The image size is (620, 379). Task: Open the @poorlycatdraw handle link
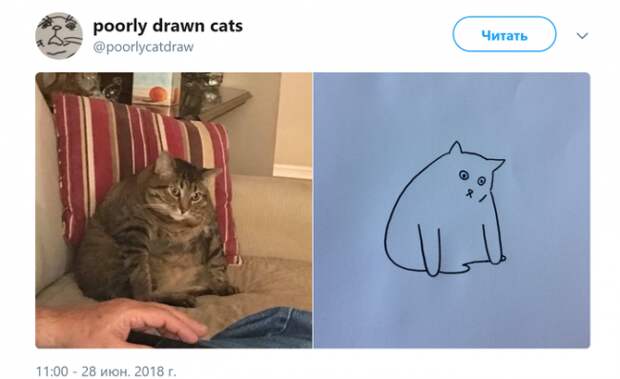tap(143, 47)
